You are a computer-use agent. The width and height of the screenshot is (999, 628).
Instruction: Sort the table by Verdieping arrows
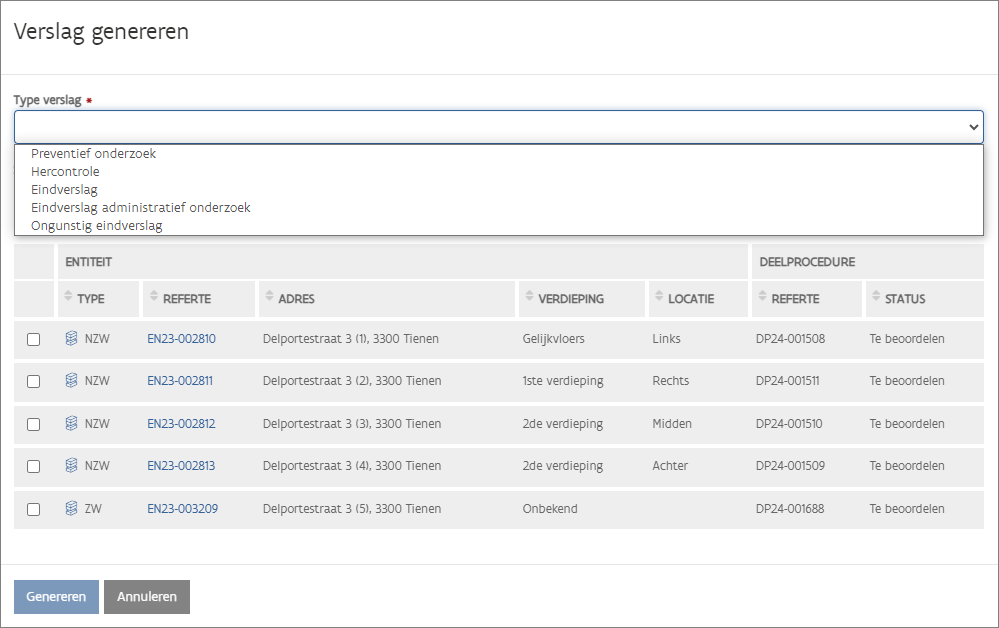click(529, 298)
